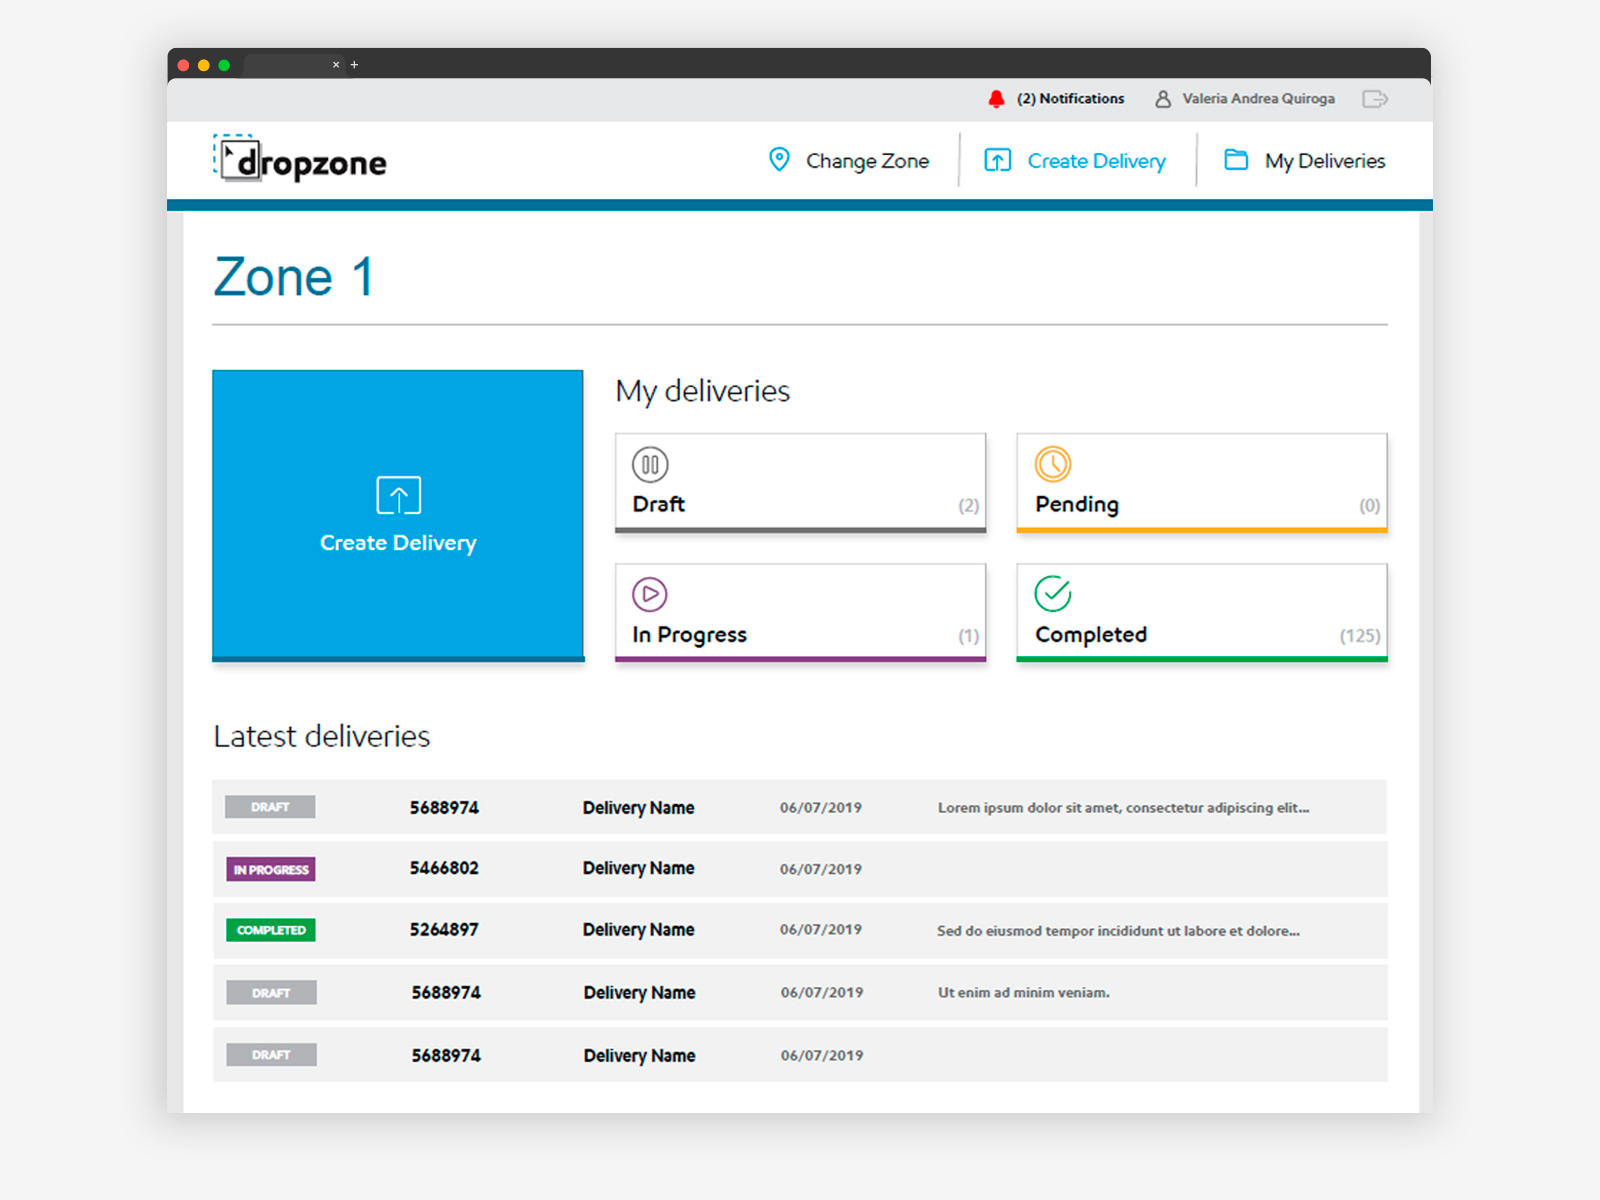Open the In Progress deliveries card
Viewport: 1600px width, 1200px height.
(x=800, y=613)
